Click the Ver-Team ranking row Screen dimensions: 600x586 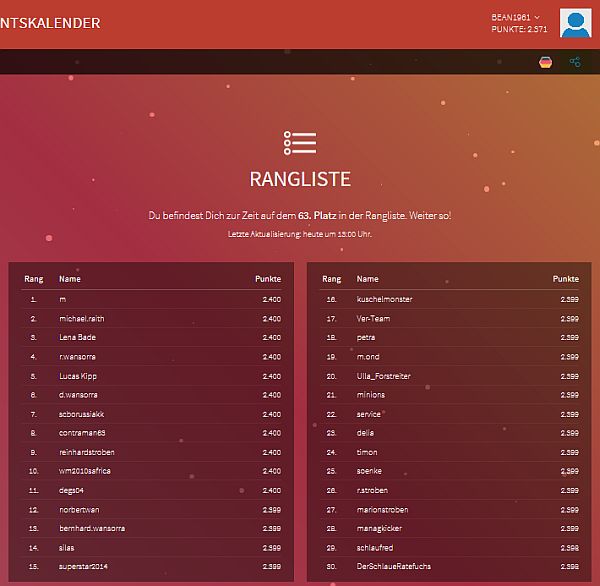pos(373,318)
